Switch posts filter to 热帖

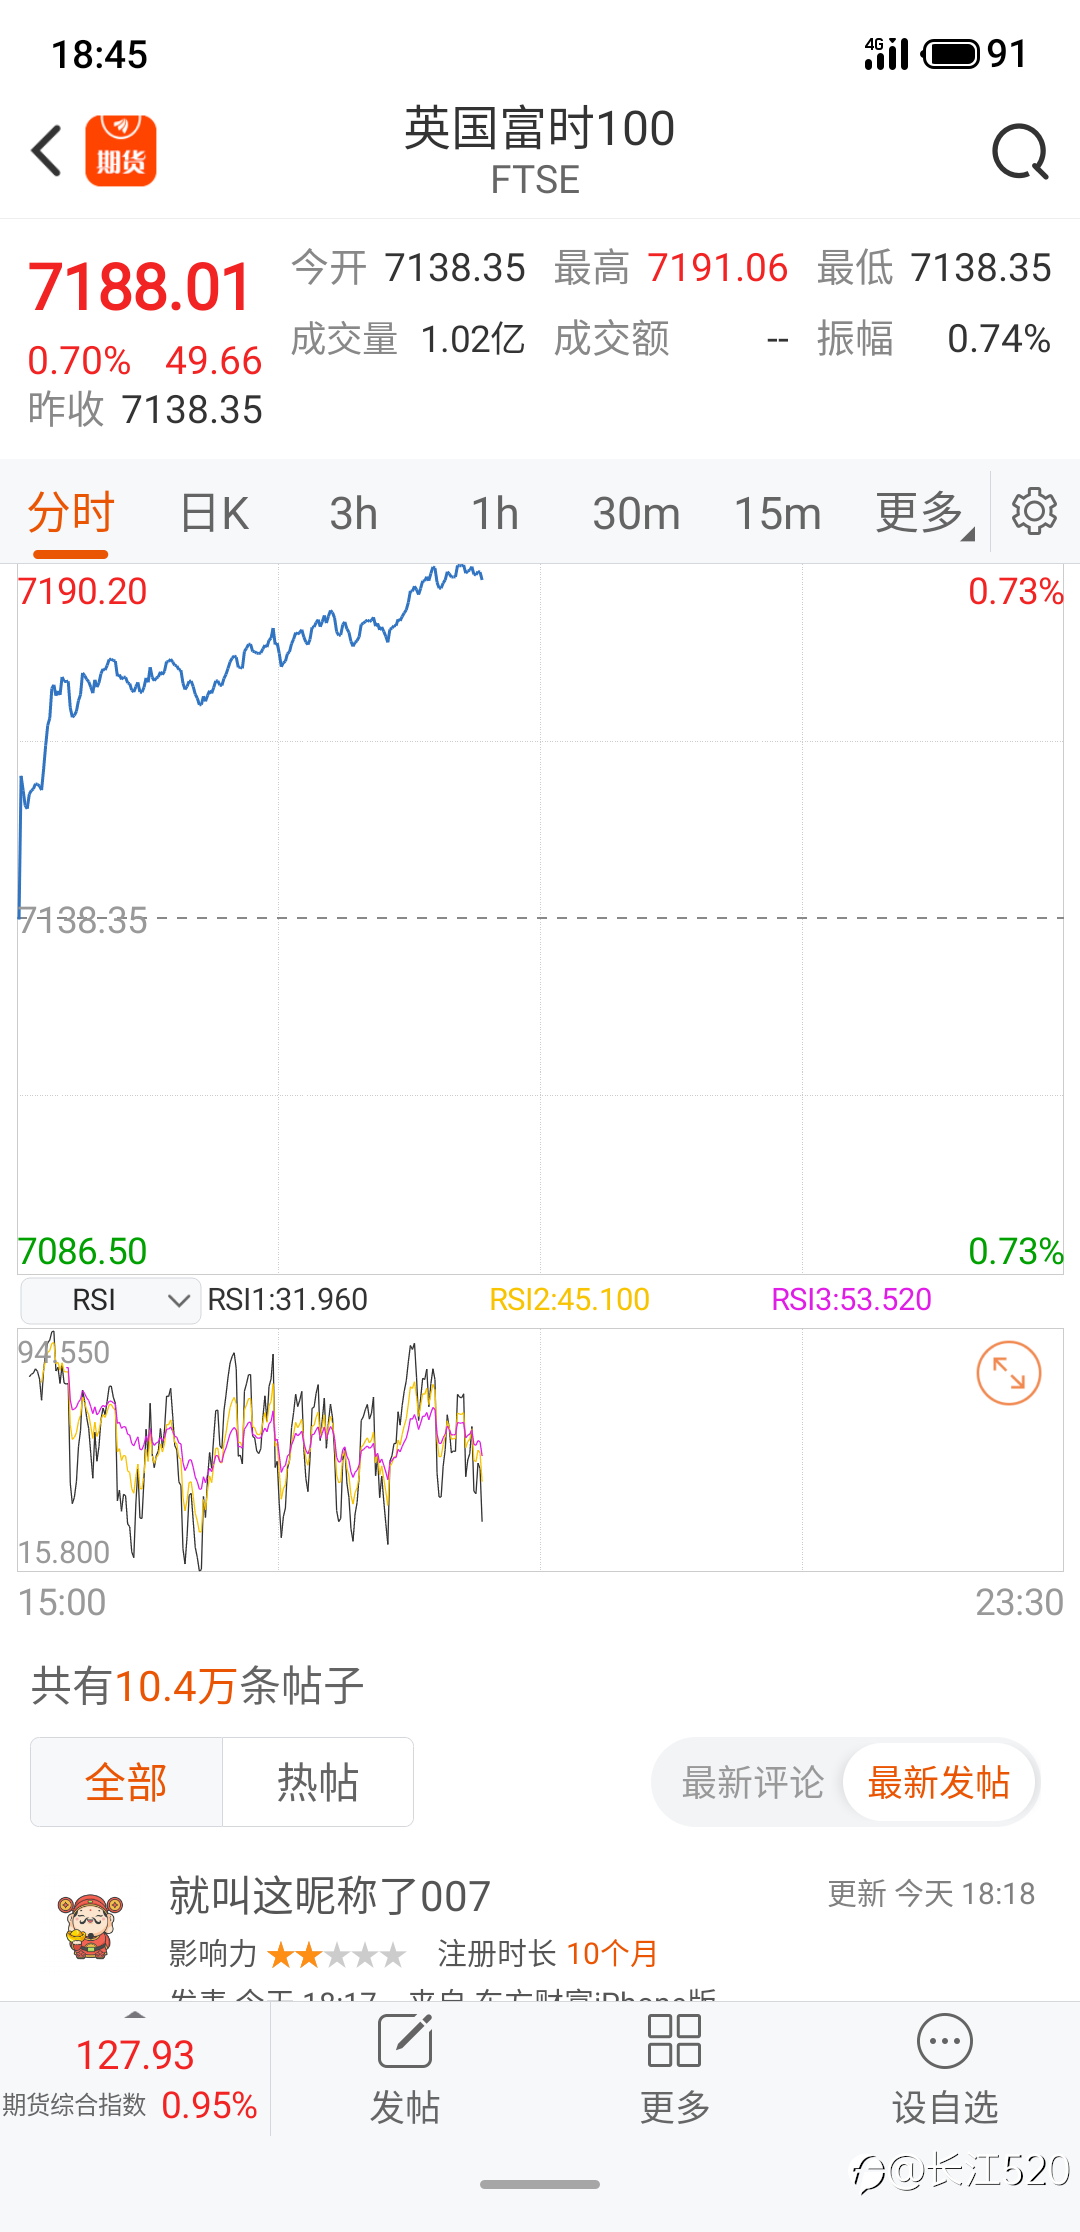tap(317, 1783)
